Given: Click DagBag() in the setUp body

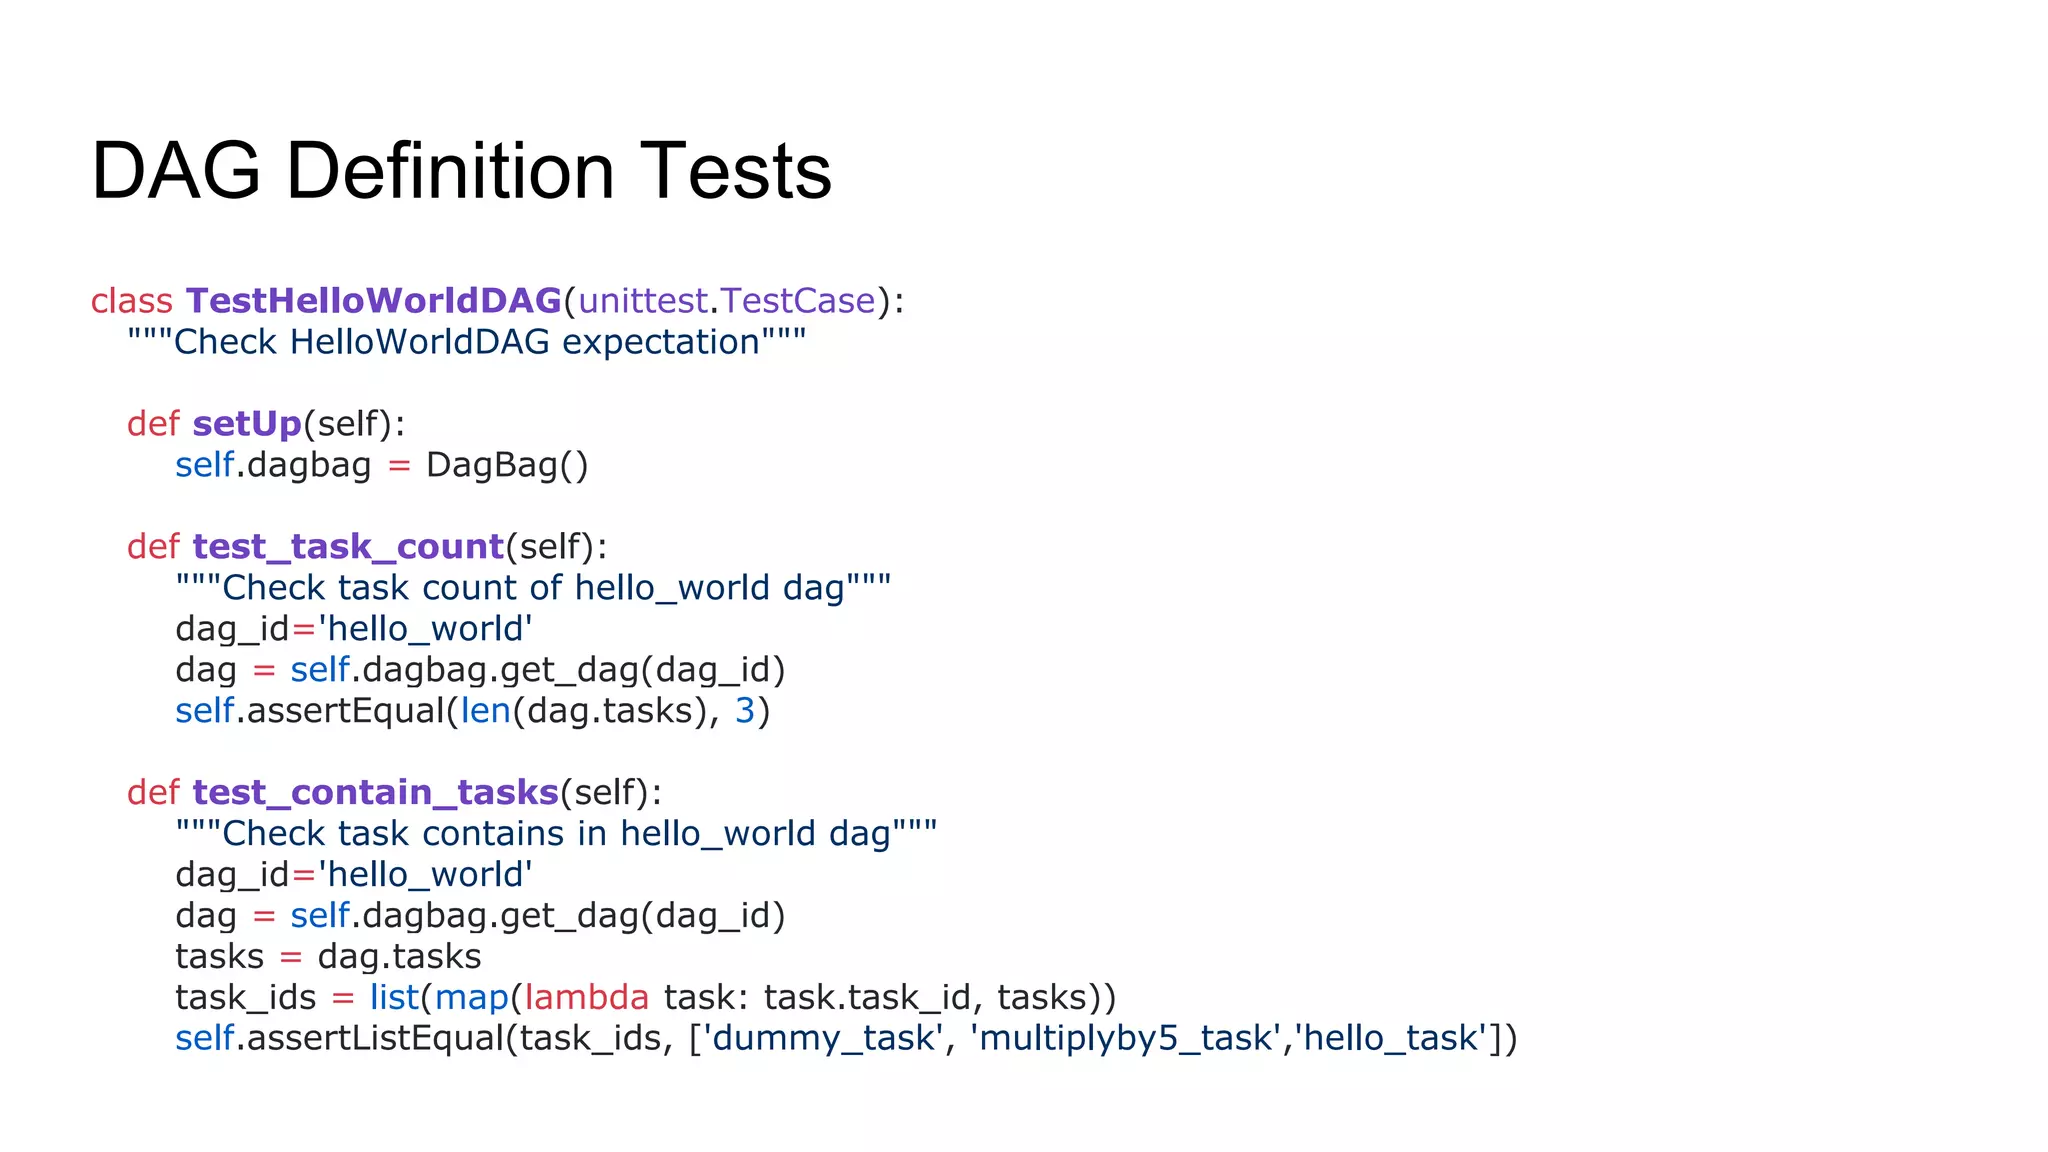Looking at the screenshot, I should pyautogui.click(x=507, y=465).
